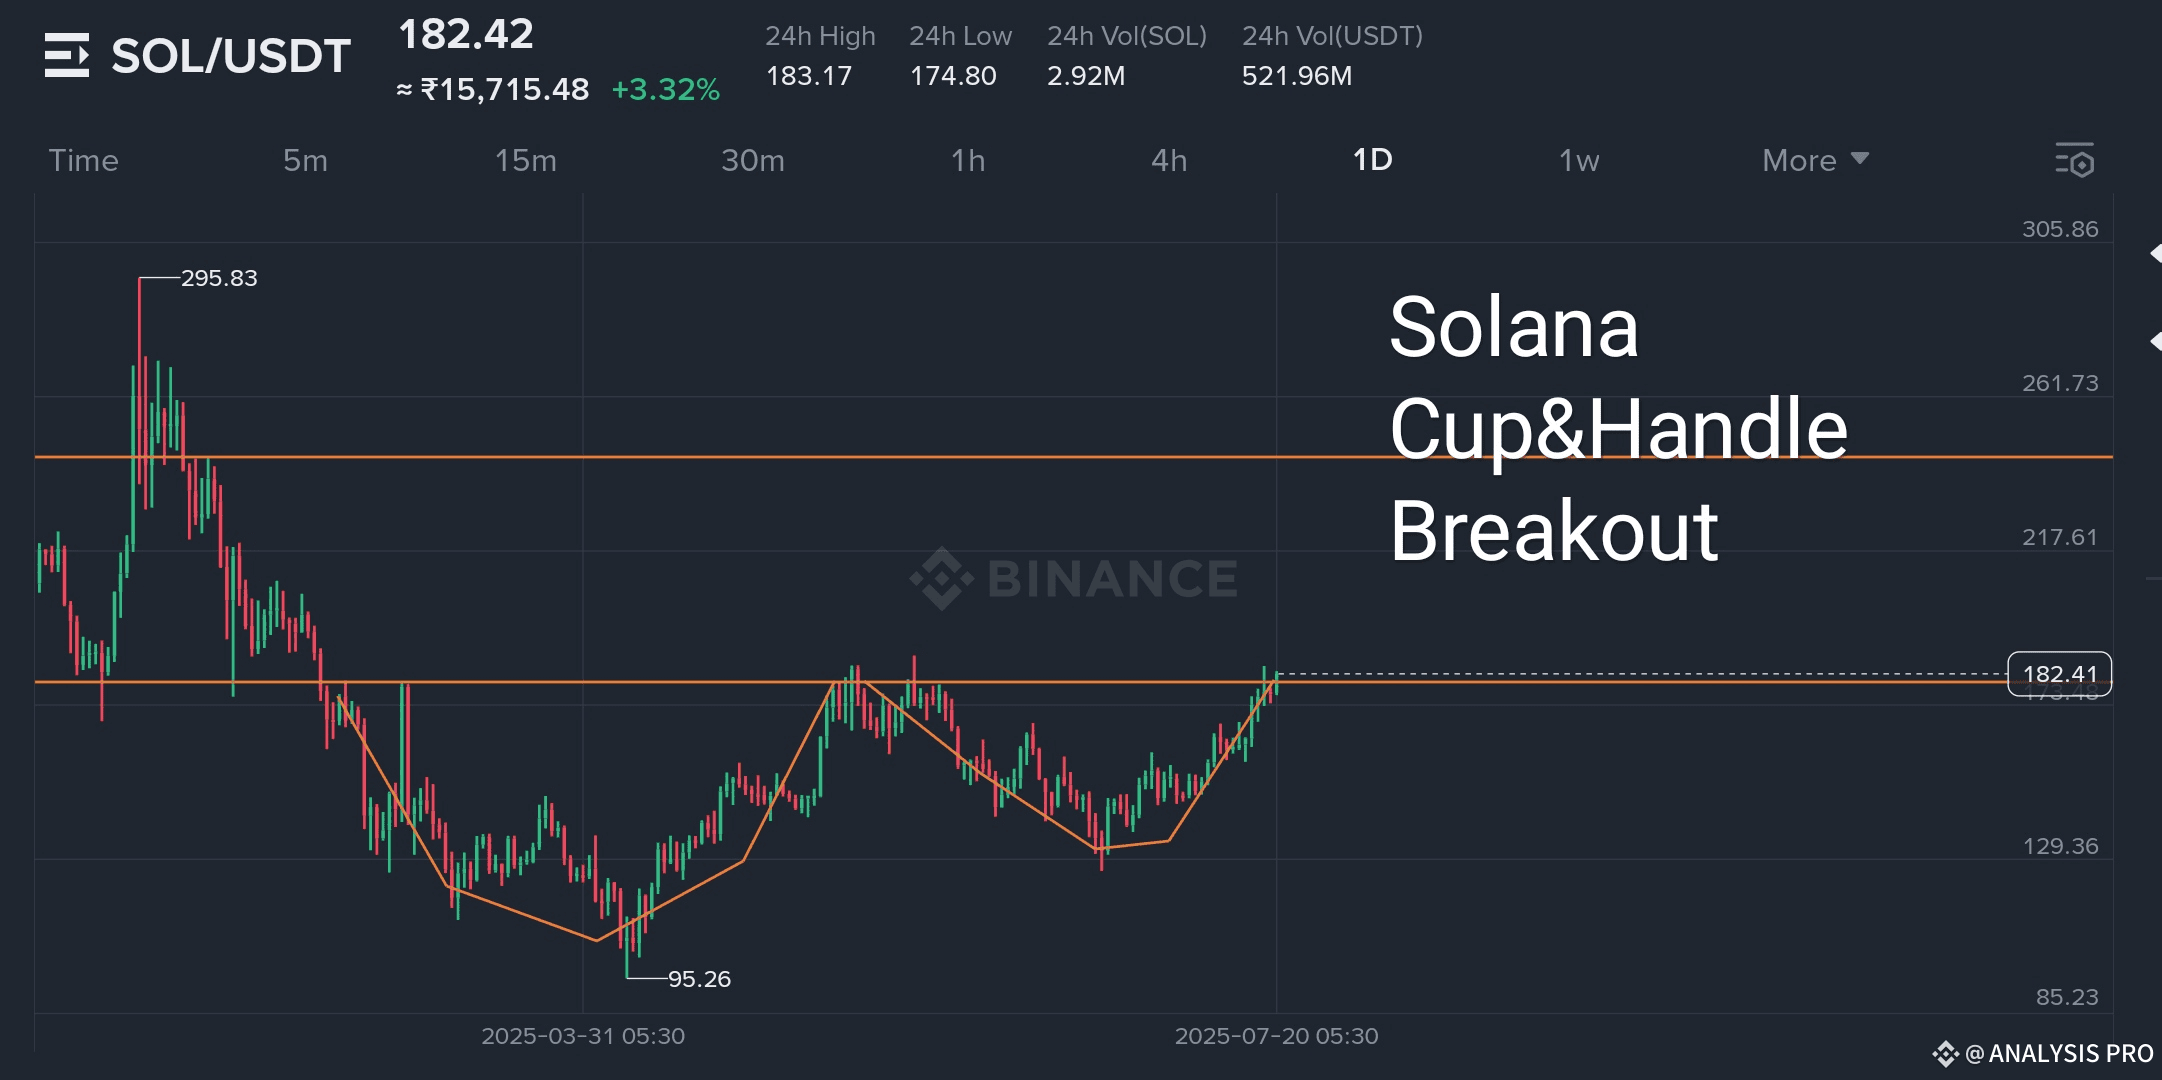The image size is (2162, 1080).
Task: Expand the More timeframes dropdown
Action: pos(1815,160)
